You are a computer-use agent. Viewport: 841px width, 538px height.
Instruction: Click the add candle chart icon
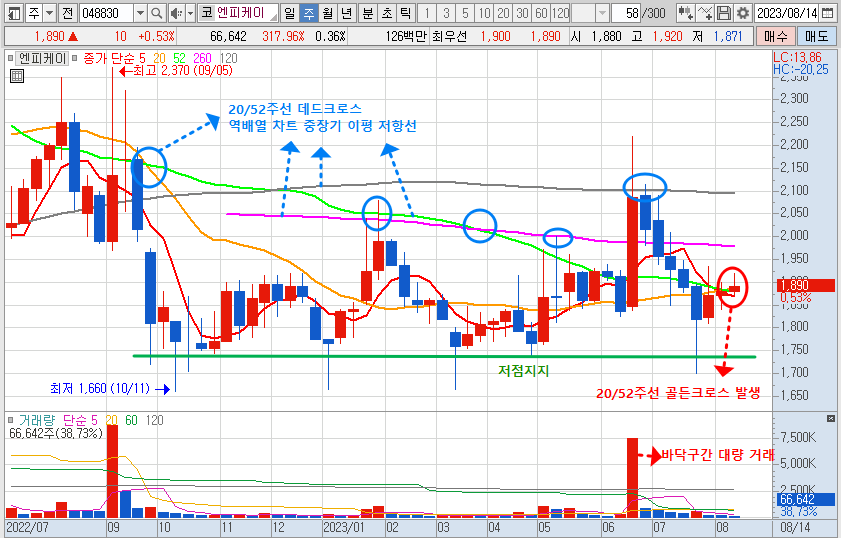[x=685, y=13]
